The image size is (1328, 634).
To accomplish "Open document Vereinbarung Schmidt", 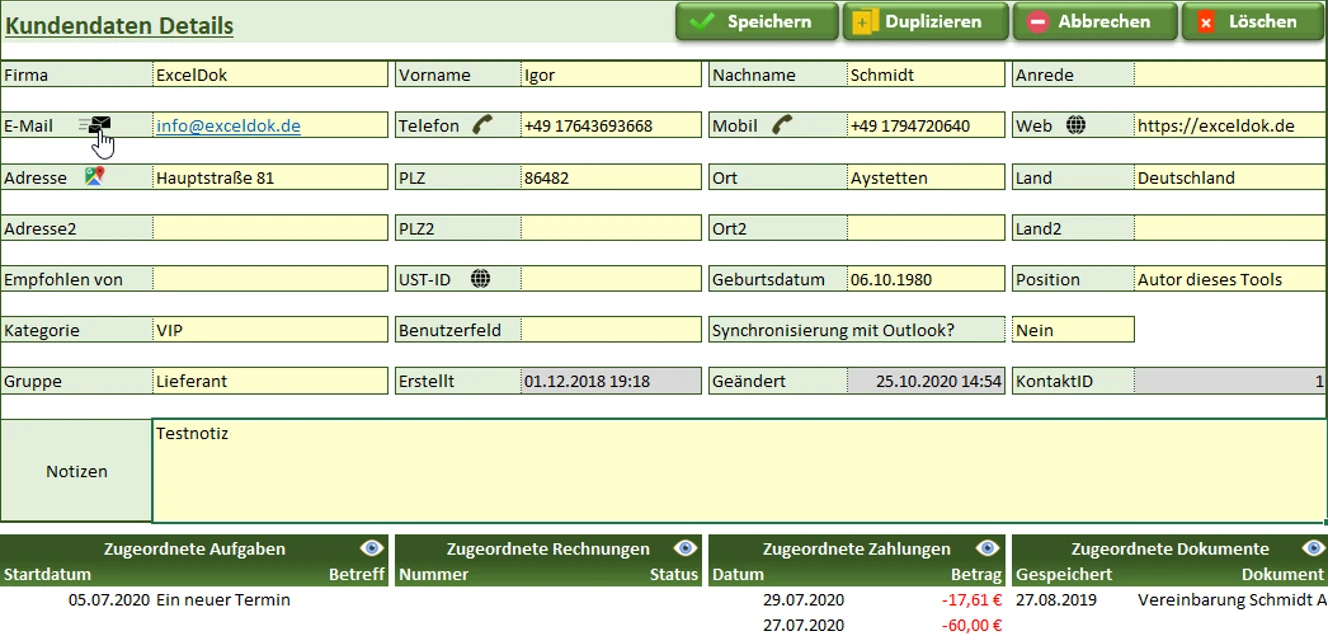I will 1232,600.
